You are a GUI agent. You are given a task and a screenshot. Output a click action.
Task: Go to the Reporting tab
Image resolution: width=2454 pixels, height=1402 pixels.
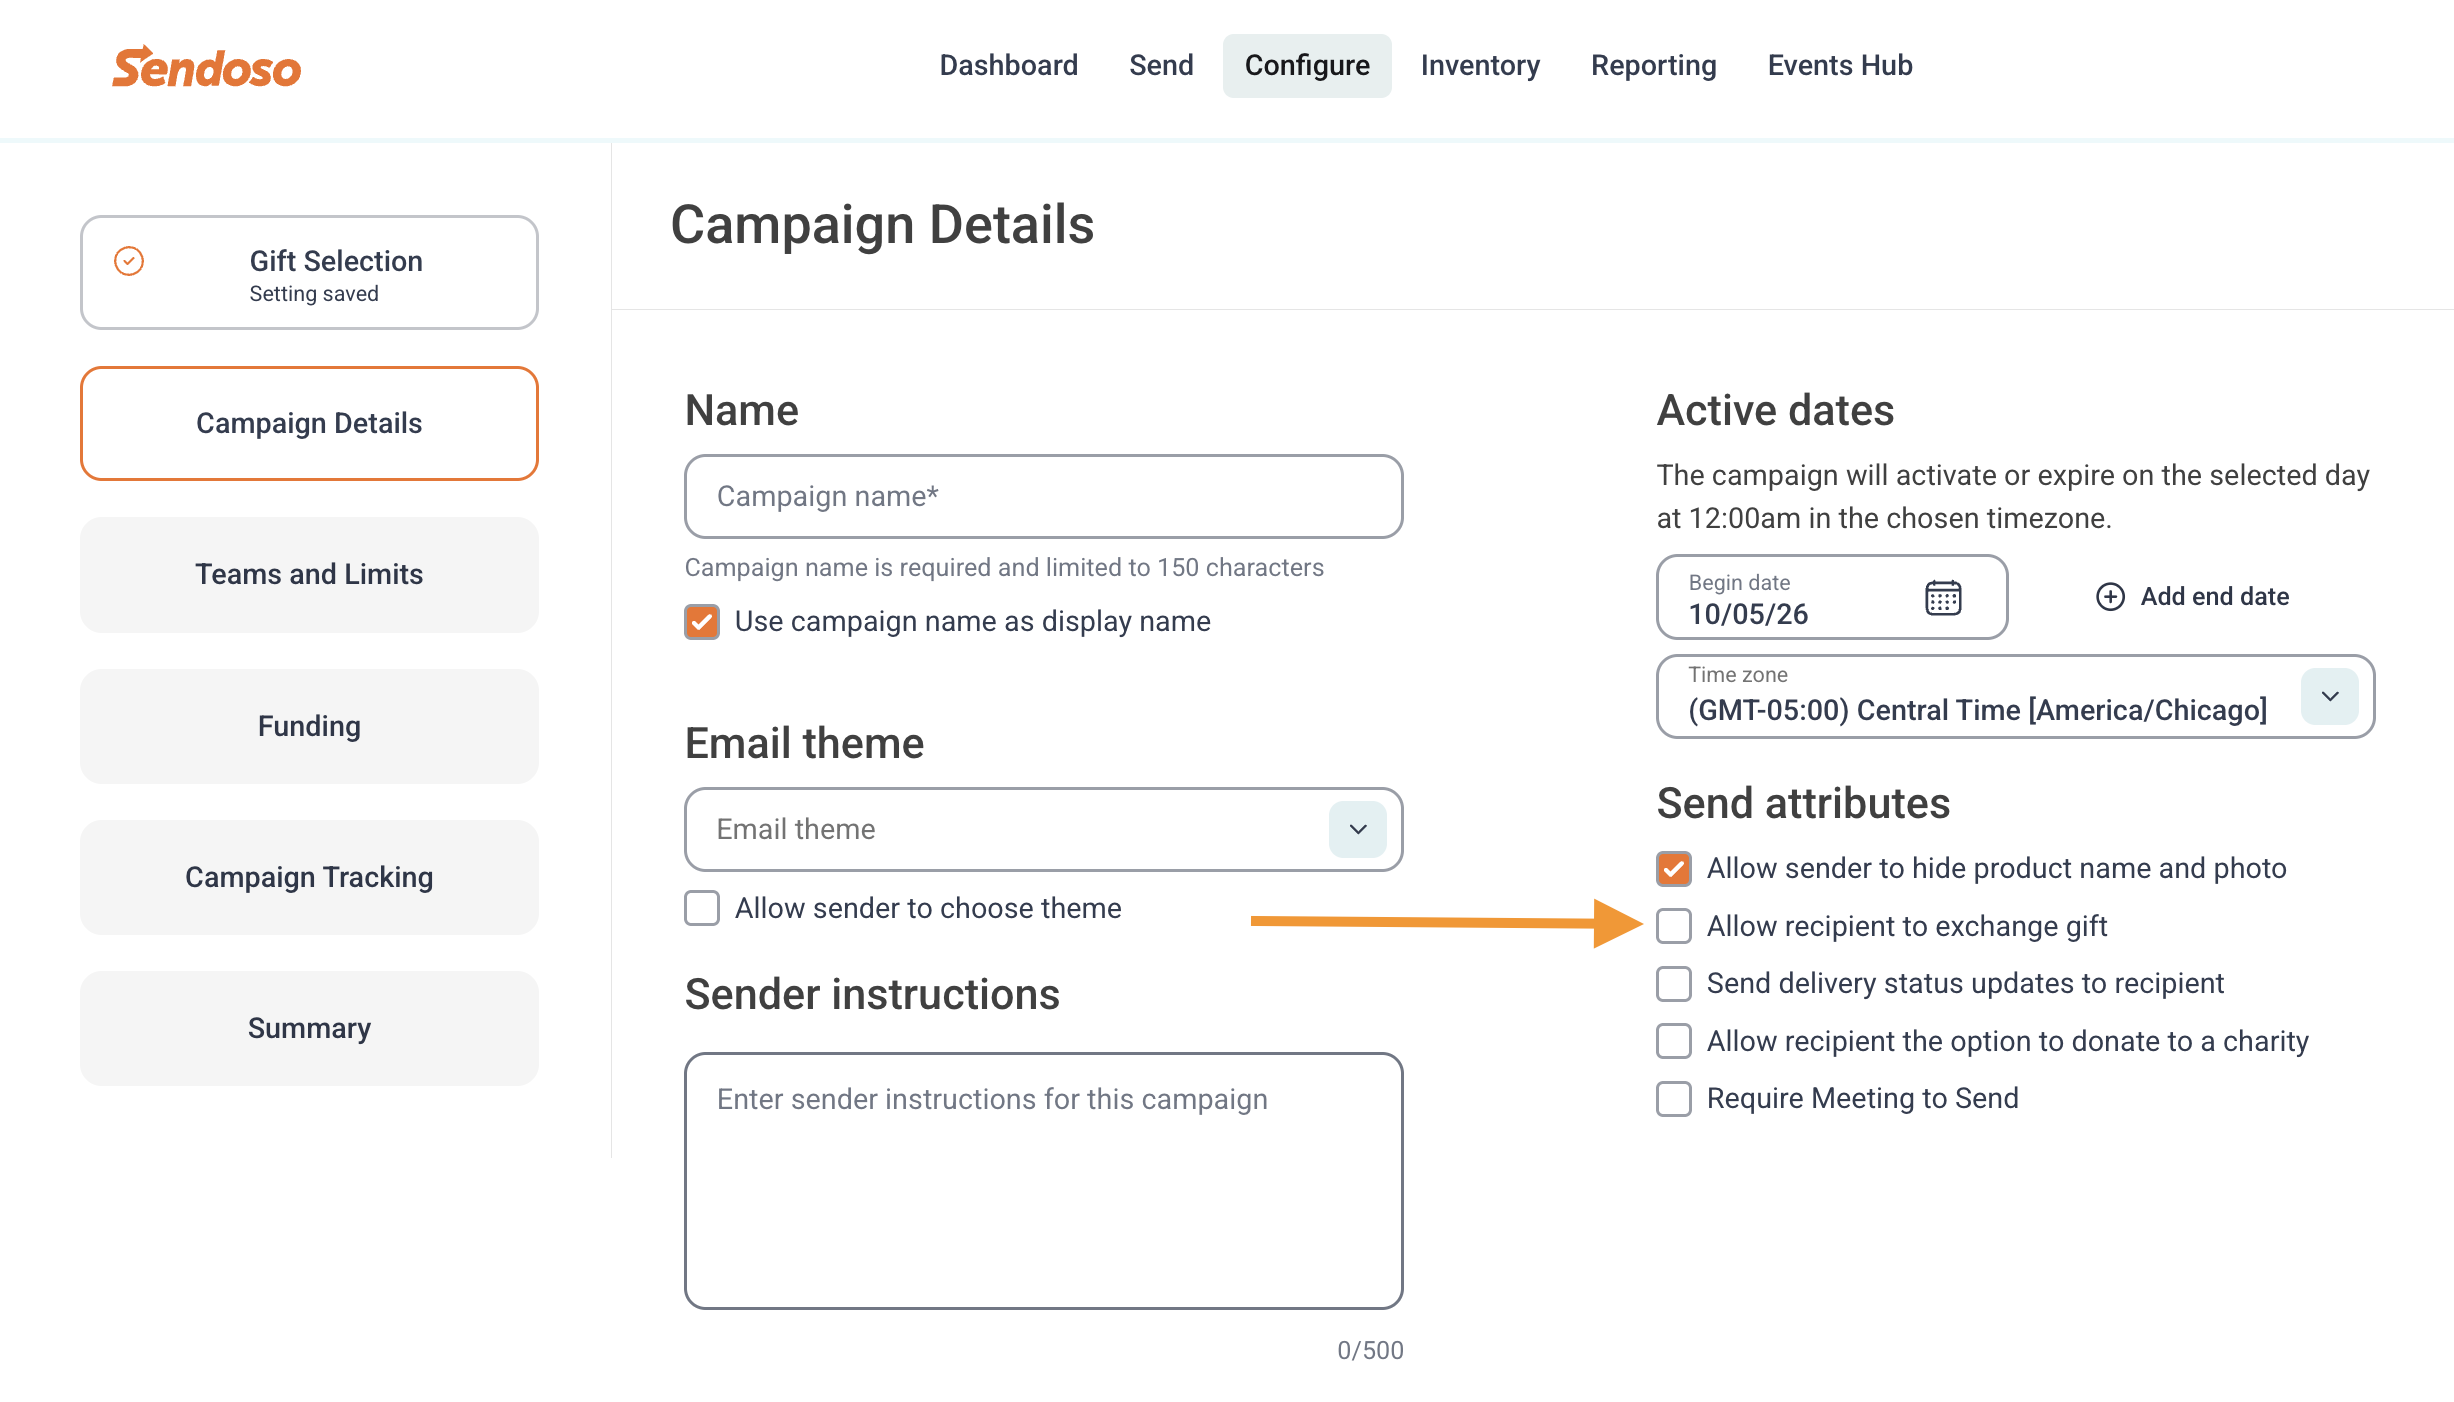[1654, 65]
